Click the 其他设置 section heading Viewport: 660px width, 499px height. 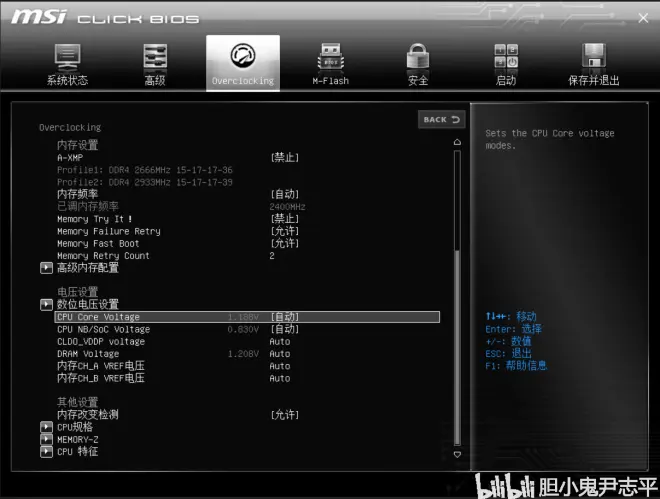[77, 402]
